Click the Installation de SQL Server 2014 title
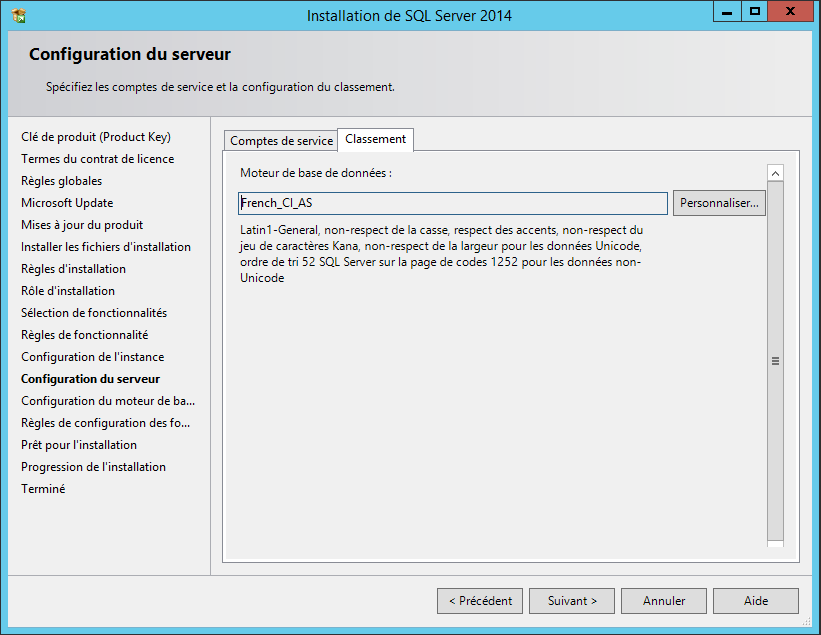Screen dimensions: 821x635 [409, 16]
